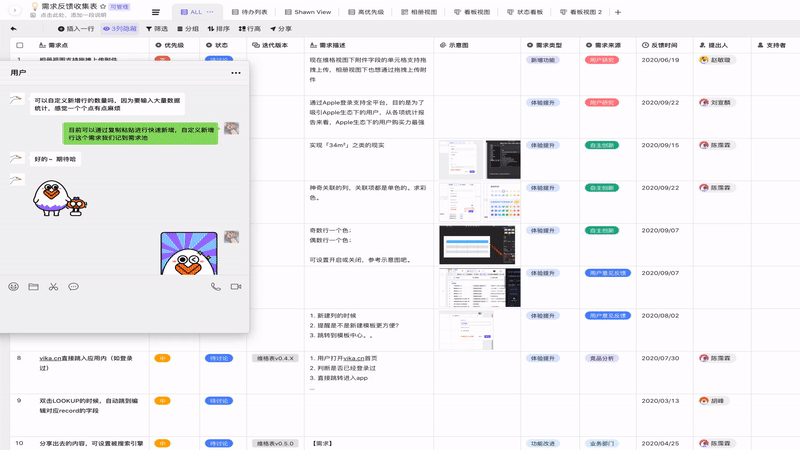Click 插入一行 to insert a row
The image size is (800, 450).
click(76, 29)
